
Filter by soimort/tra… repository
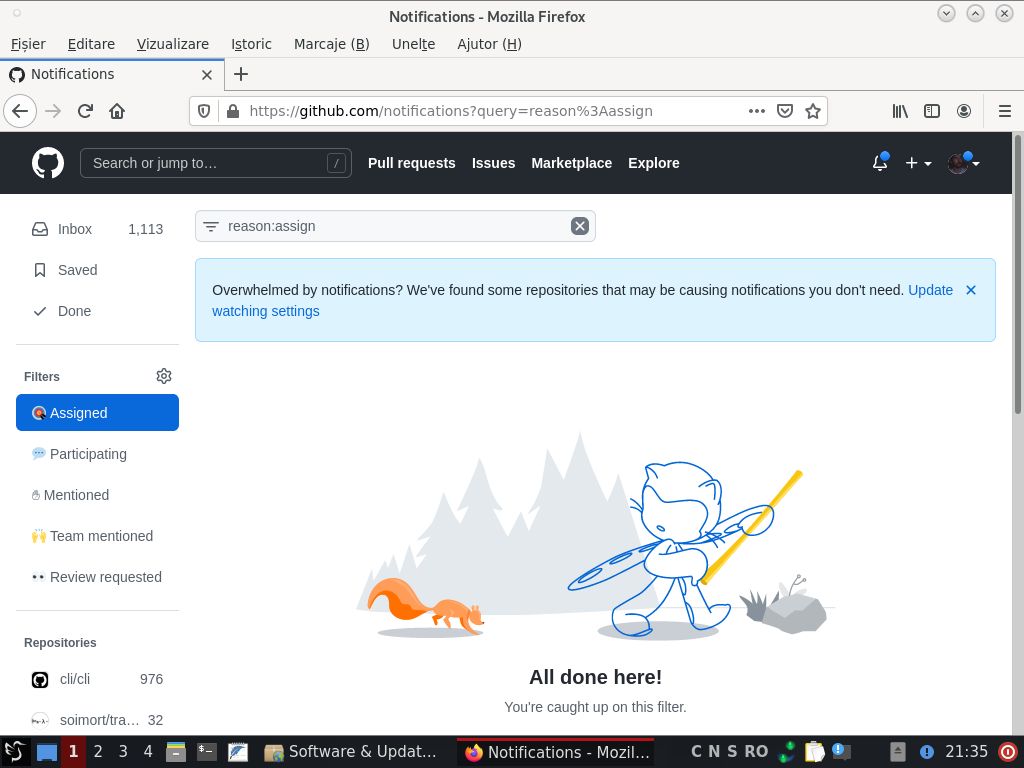pos(97,720)
